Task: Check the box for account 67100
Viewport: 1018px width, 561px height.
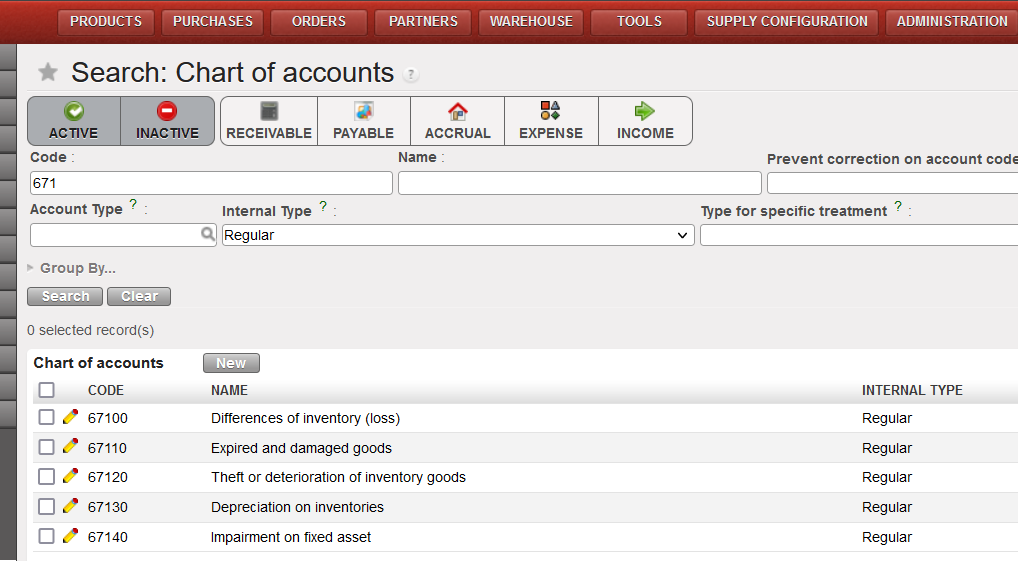Action: pyautogui.click(x=46, y=417)
